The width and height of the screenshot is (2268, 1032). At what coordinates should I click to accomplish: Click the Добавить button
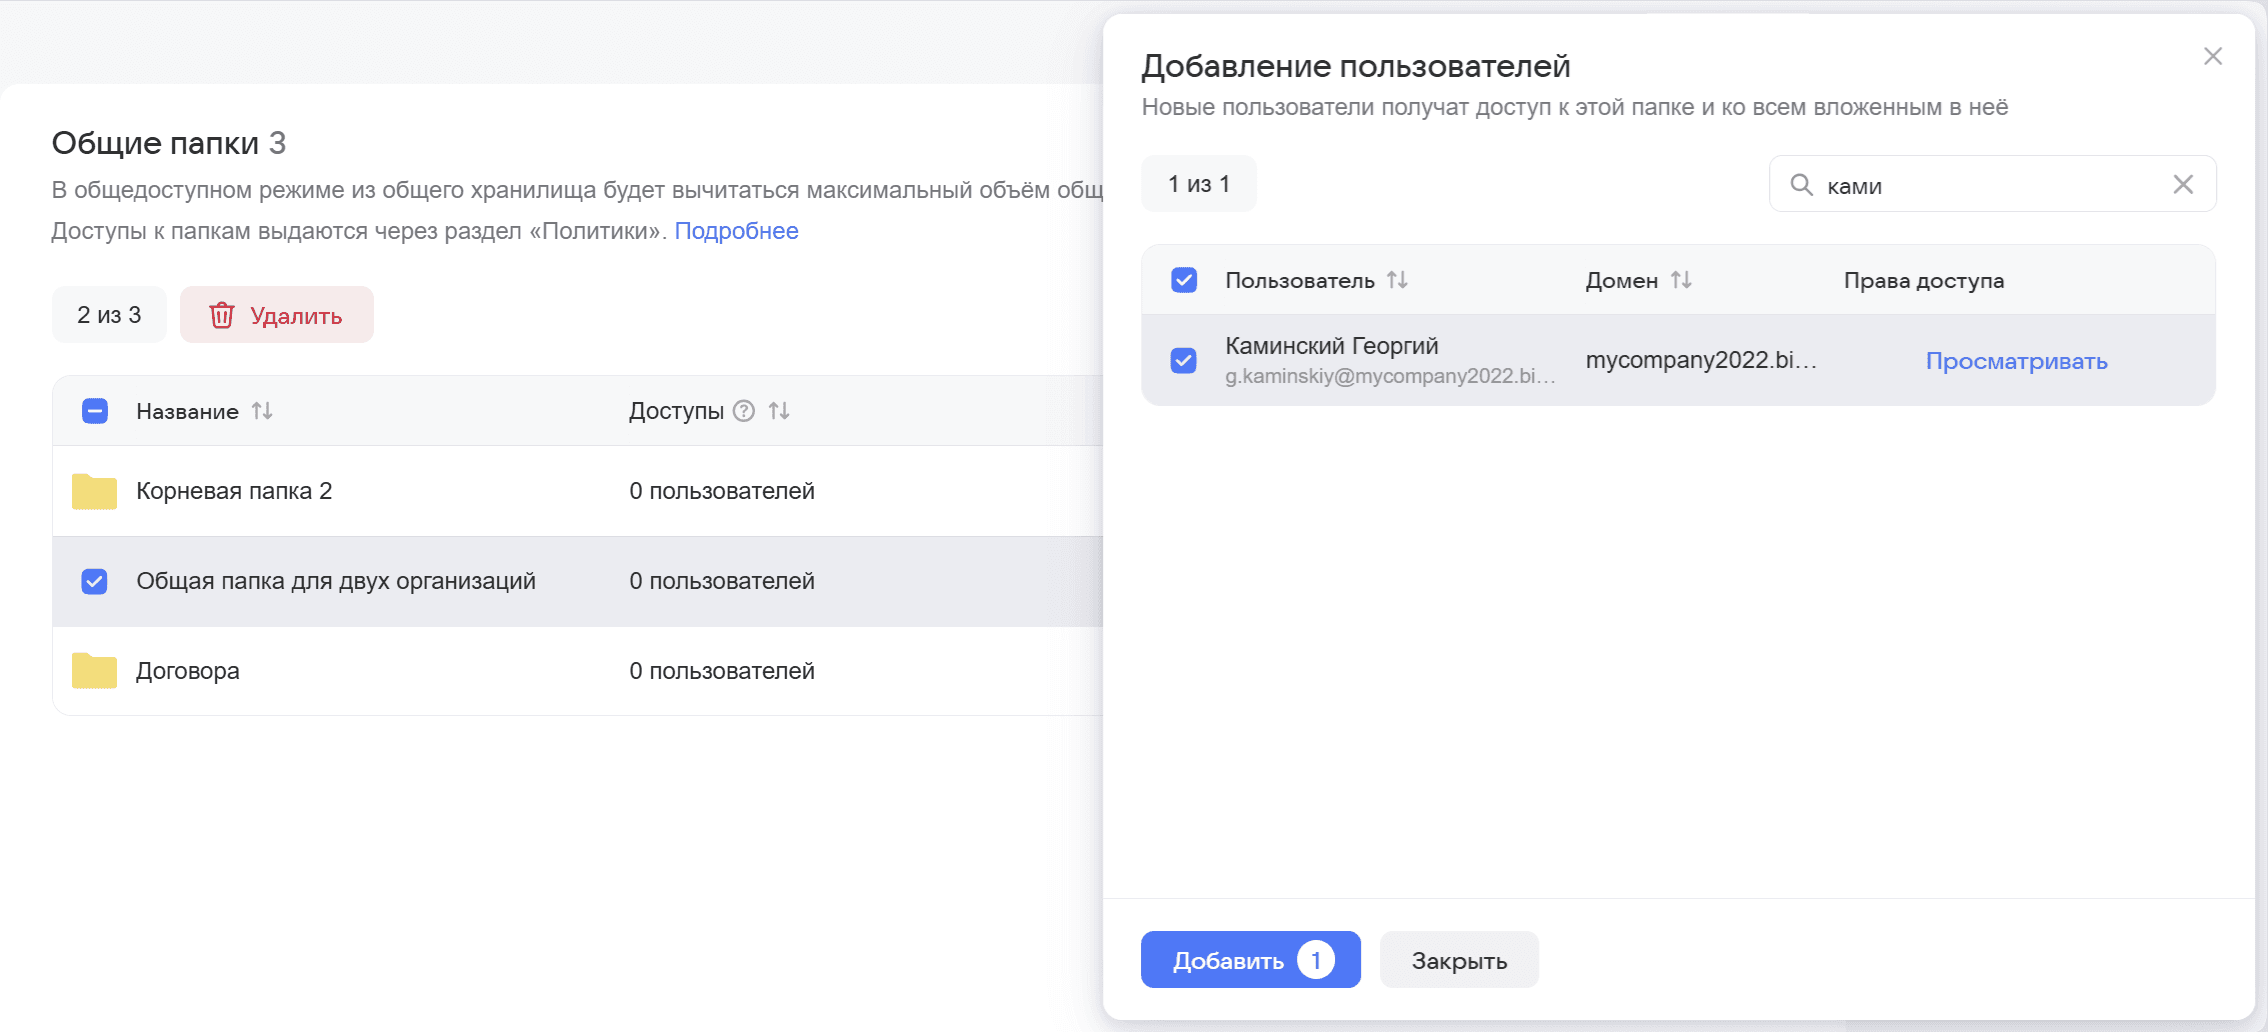(1250, 960)
